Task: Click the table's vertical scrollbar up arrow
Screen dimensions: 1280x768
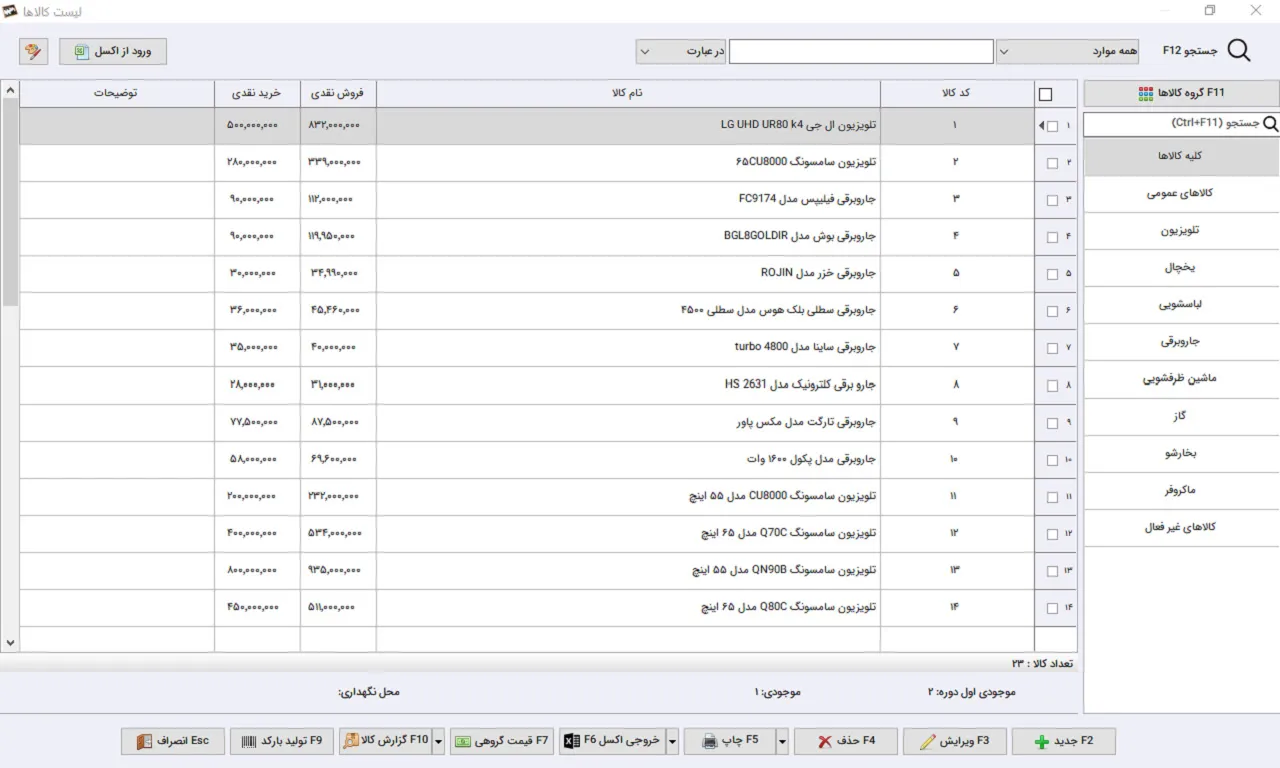Action: point(10,90)
